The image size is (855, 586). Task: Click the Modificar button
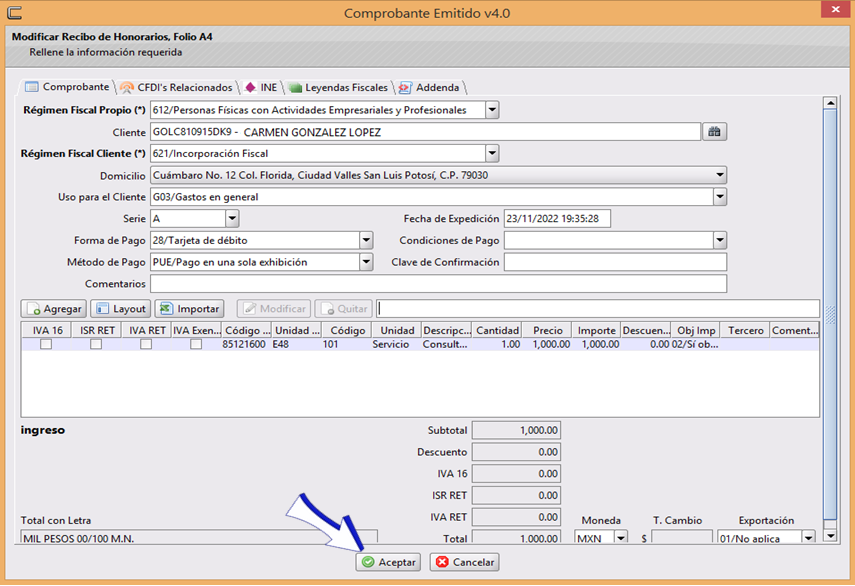point(274,309)
